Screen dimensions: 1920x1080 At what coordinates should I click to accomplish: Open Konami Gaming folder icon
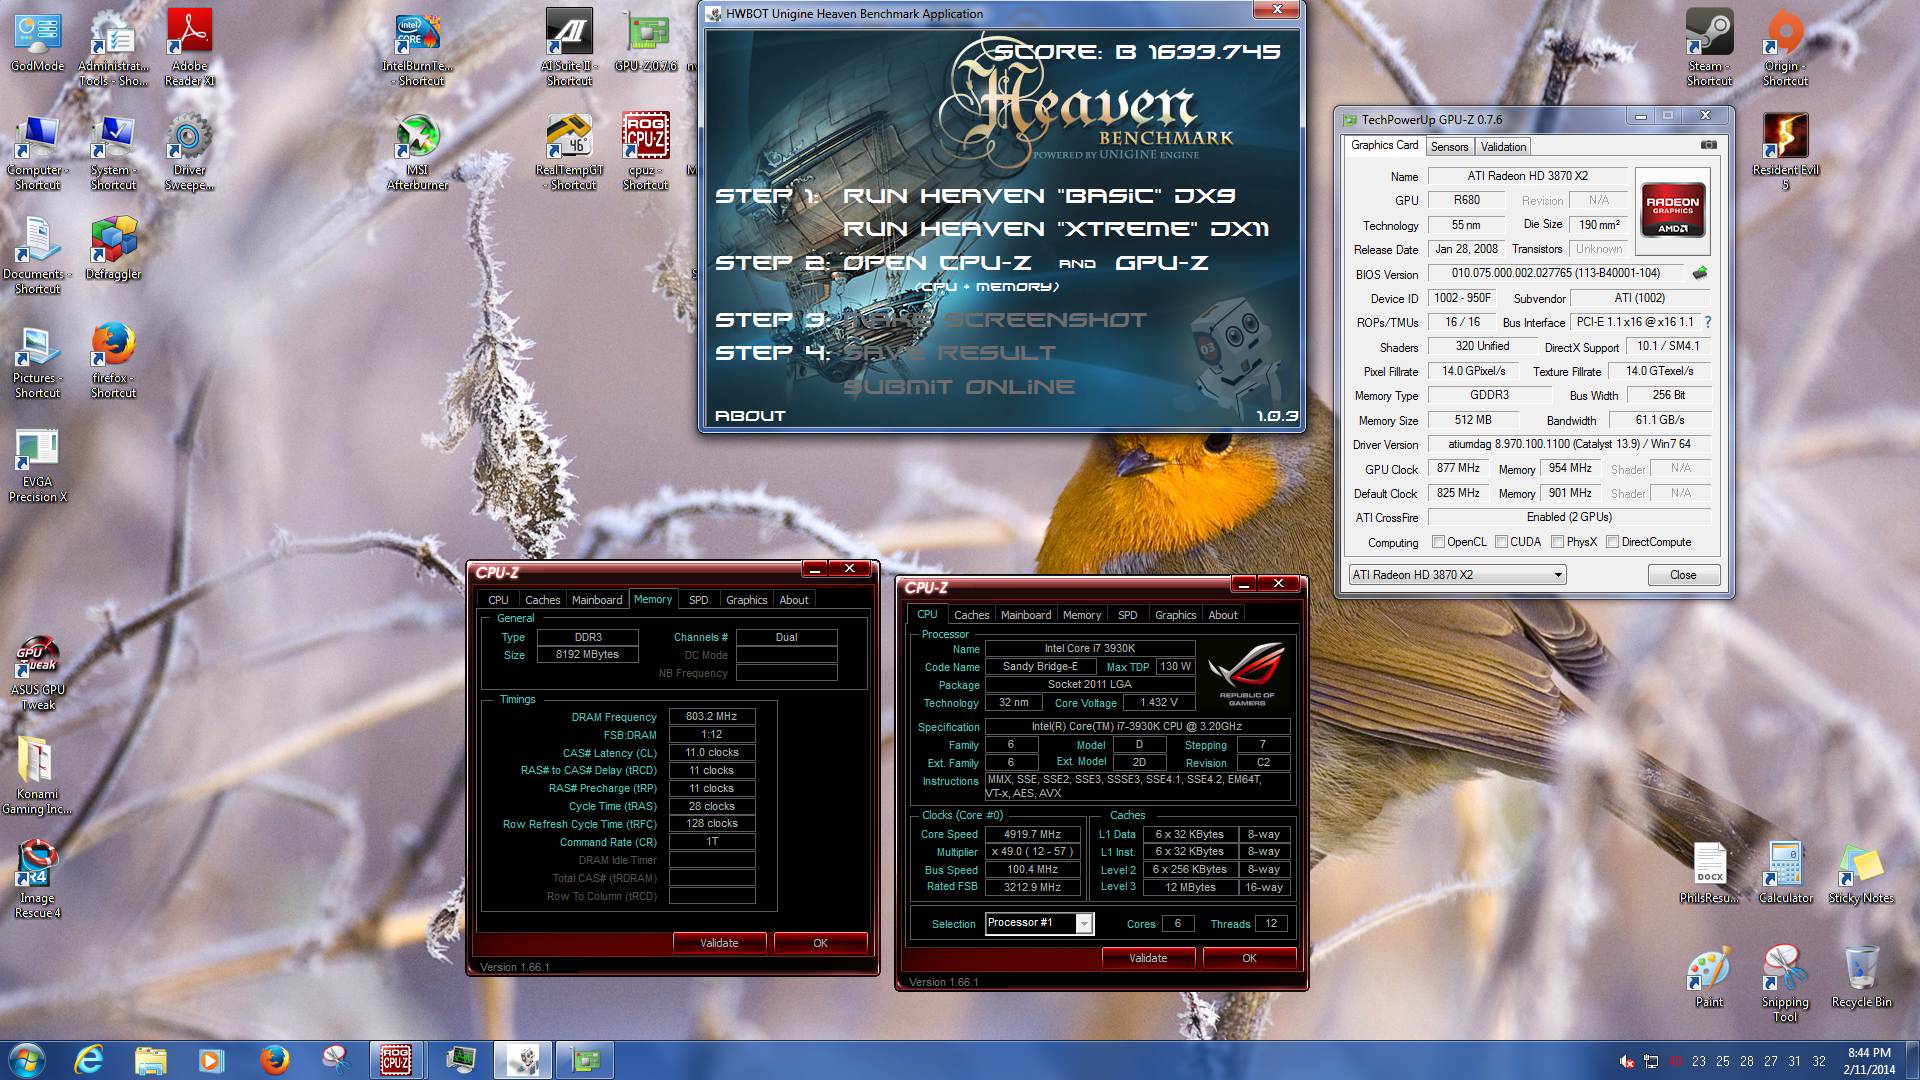click(x=37, y=777)
